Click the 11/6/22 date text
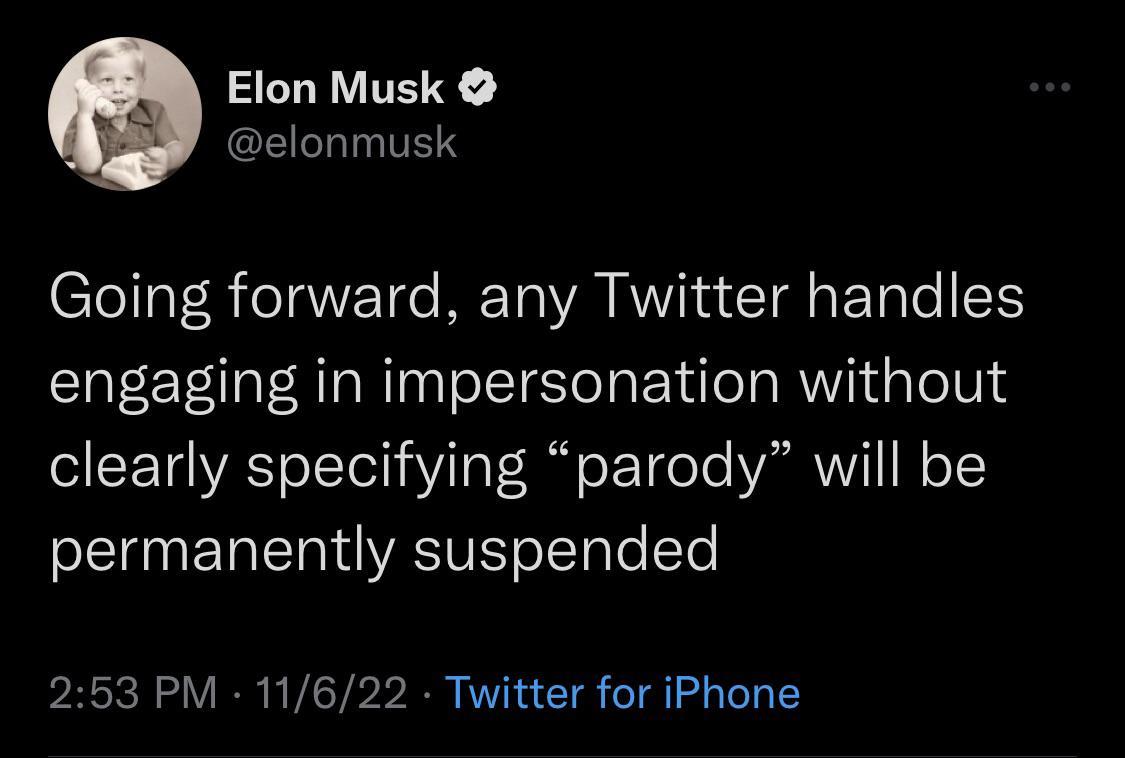This screenshot has height=758, width=1125. pyautogui.click(x=330, y=693)
